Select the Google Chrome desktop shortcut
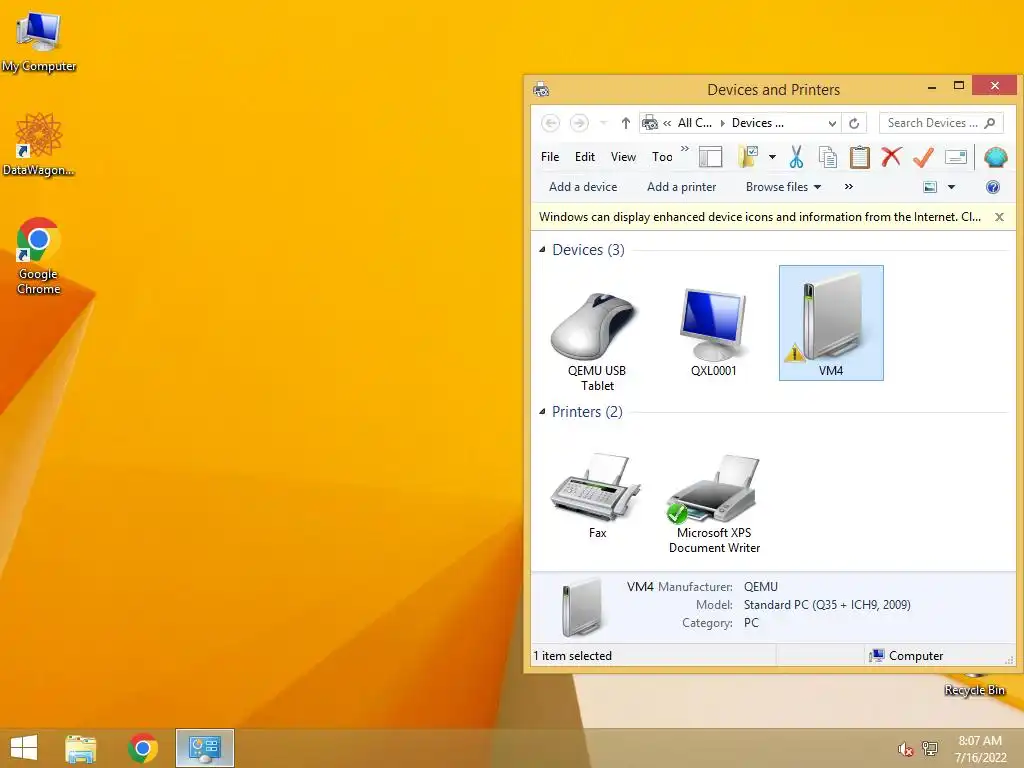1024x768 pixels. pos(38,256)
